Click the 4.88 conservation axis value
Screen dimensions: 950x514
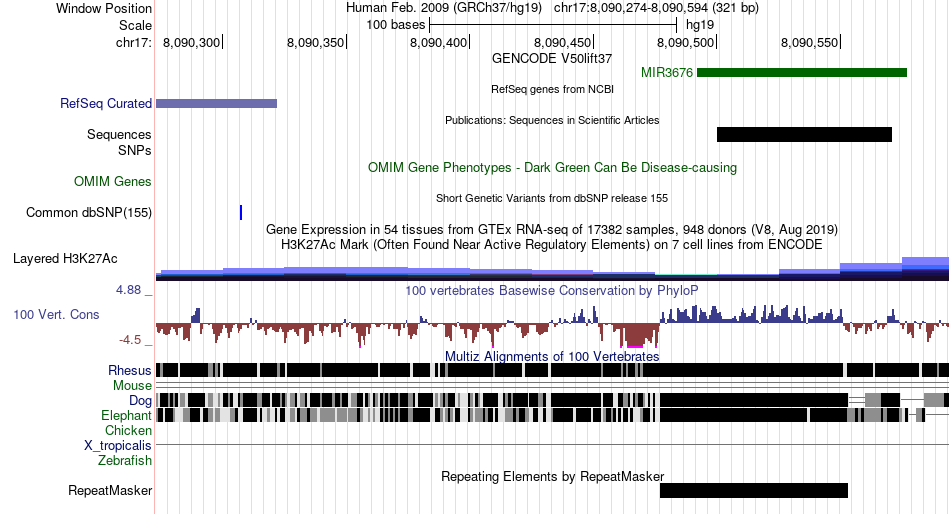(x=128, y=290)
